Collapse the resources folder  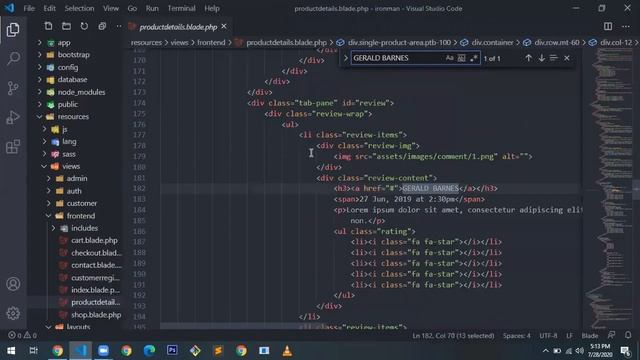tap(73, 117)
